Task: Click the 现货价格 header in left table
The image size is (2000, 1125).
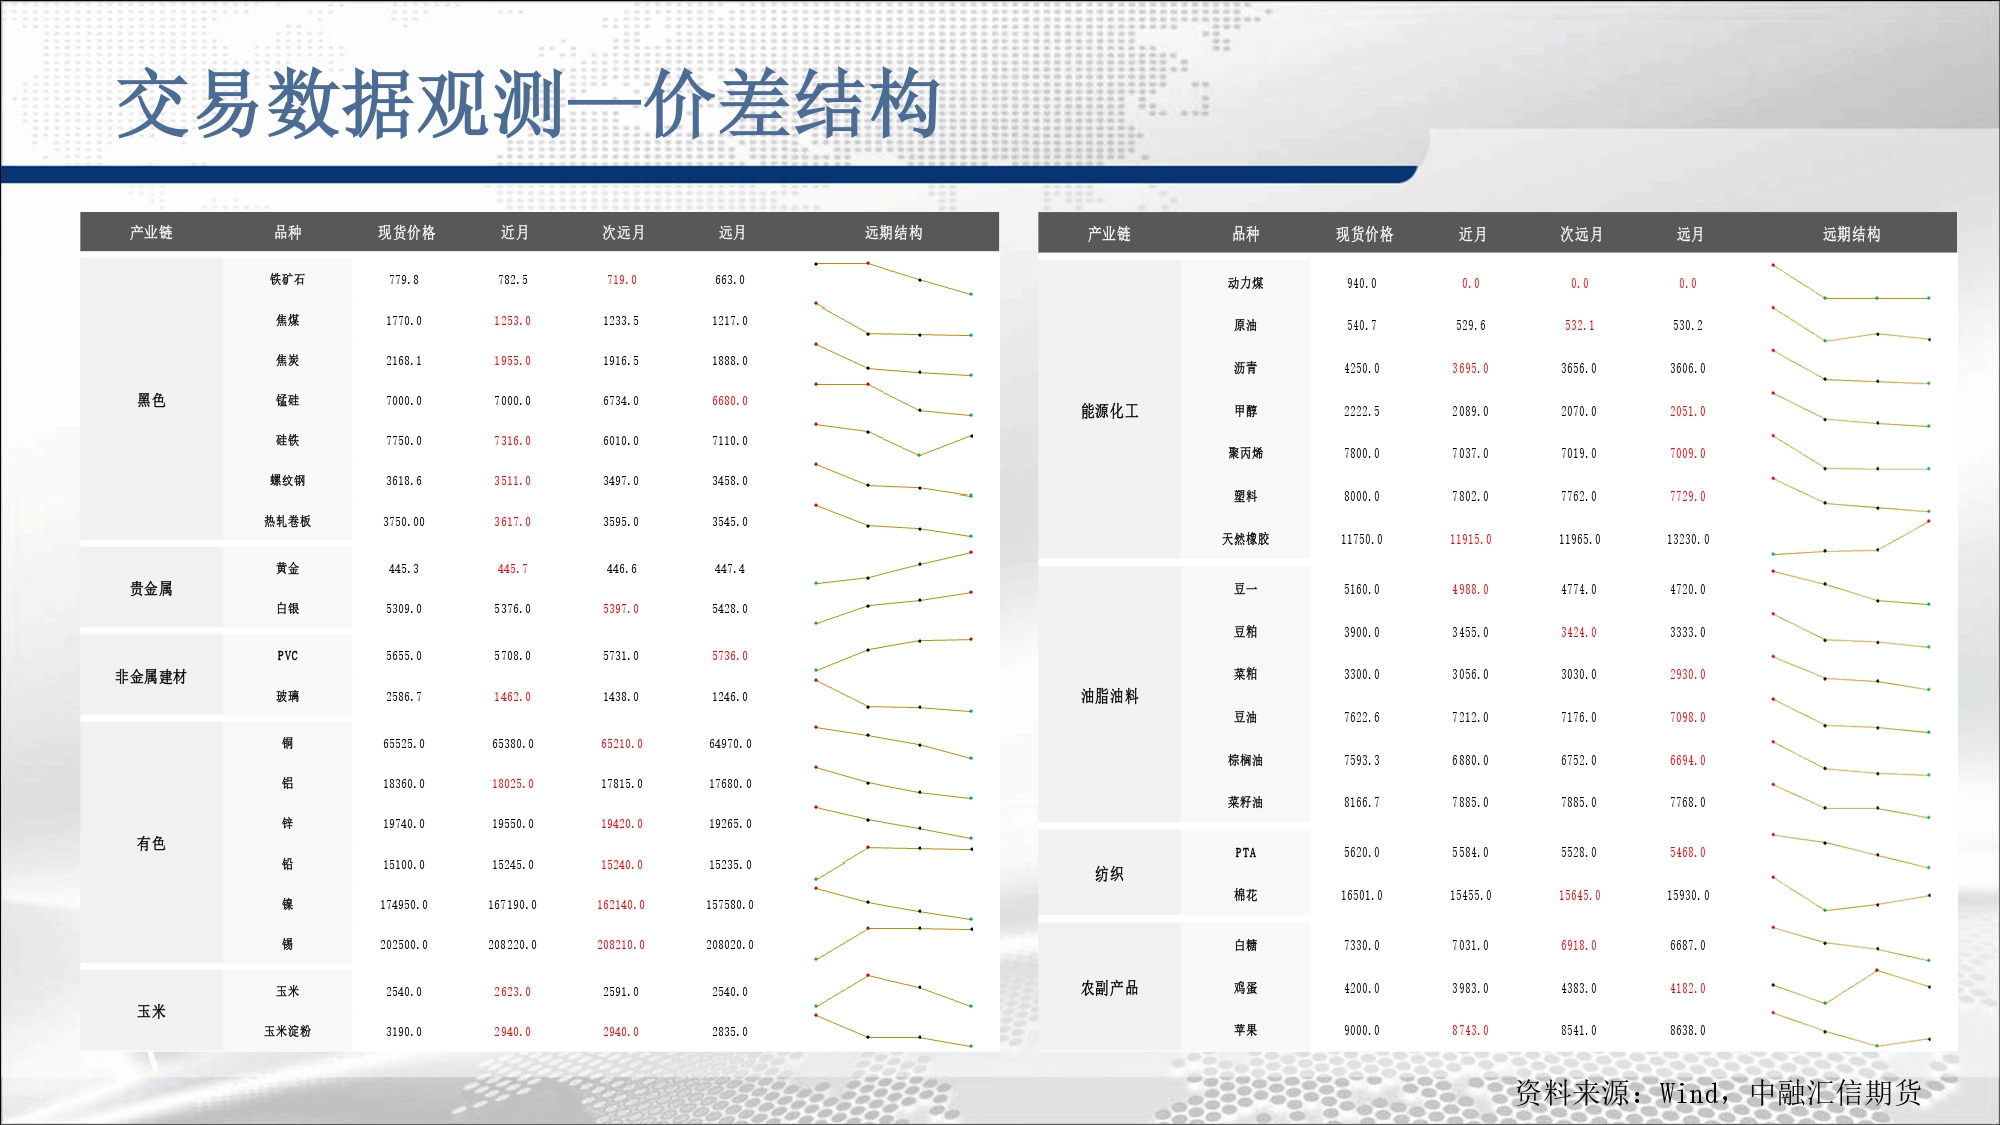Action: tap(406, 232)
